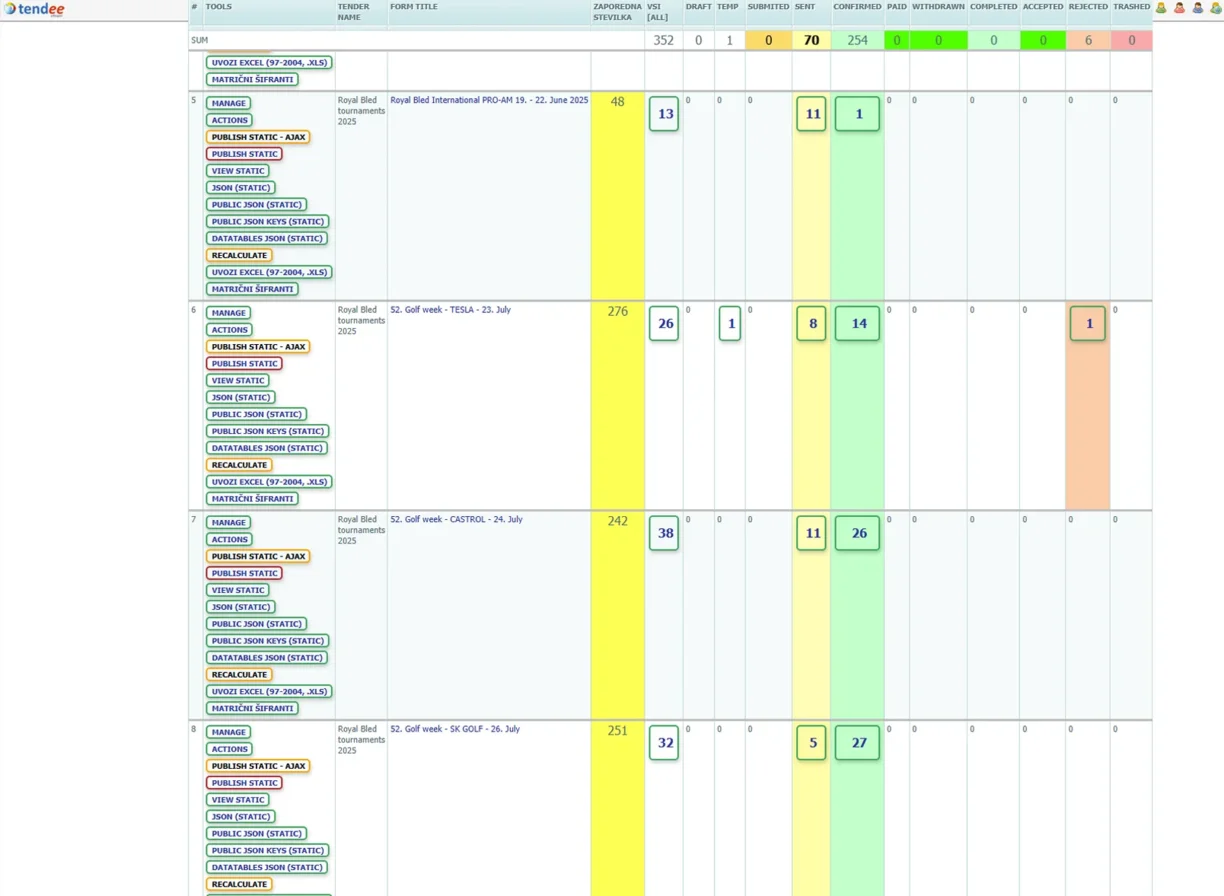Click Matrični šifranti in the CASTROL row
This screenshot has width=1224, height=896.
[x=252, y=708]
